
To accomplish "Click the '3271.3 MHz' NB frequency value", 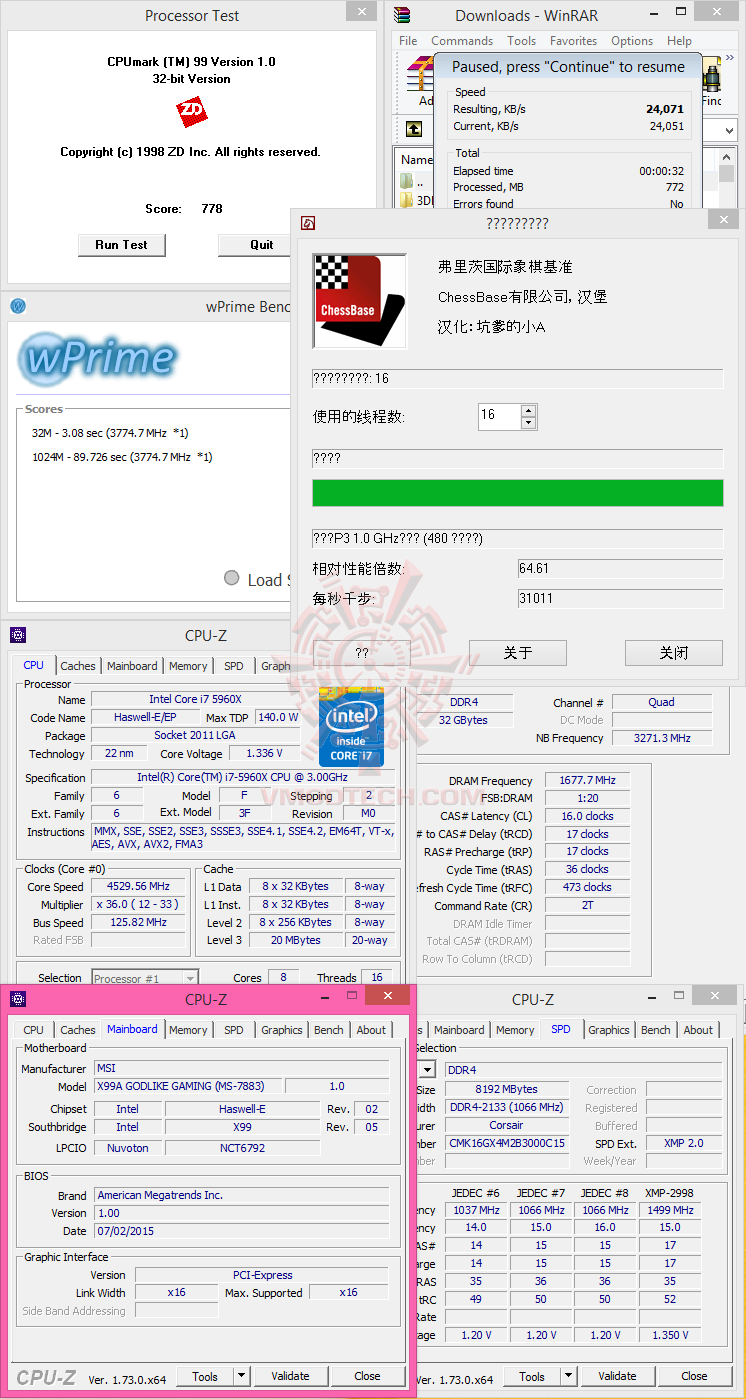I will [x=662, y=738].
